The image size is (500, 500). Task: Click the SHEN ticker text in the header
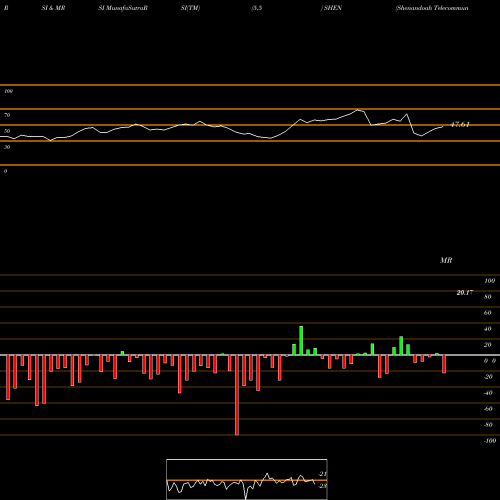point(333,8)
